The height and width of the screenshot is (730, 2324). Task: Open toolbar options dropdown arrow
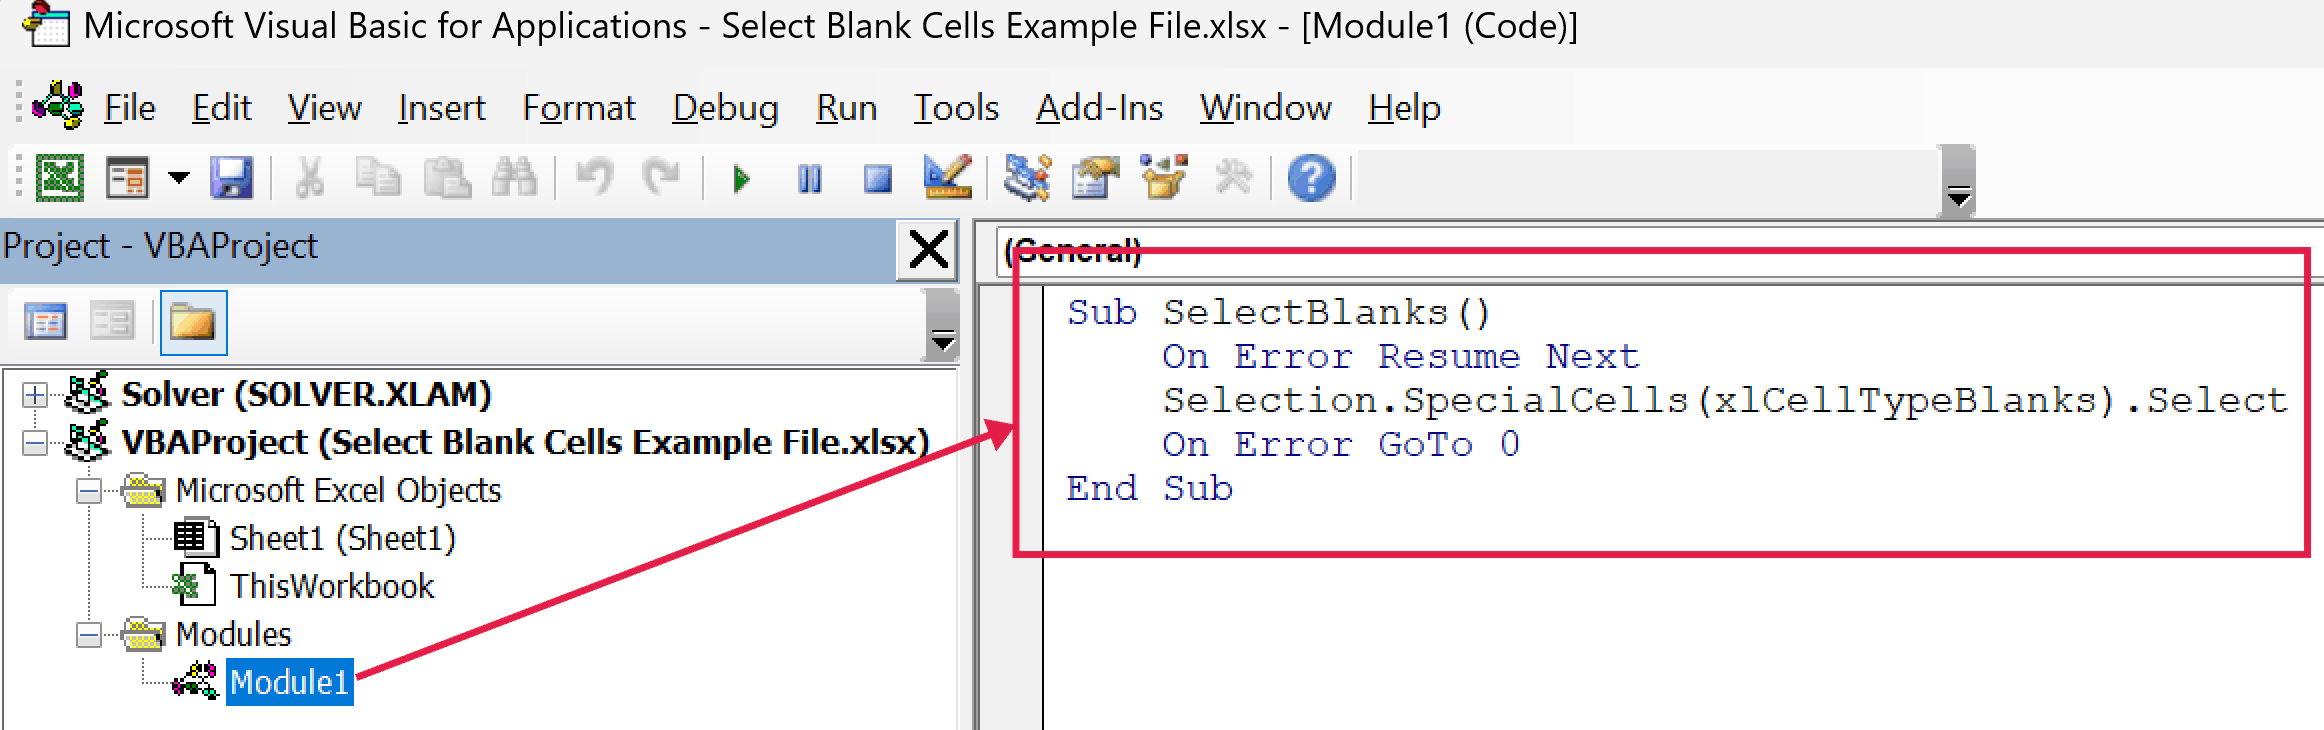1958,196
